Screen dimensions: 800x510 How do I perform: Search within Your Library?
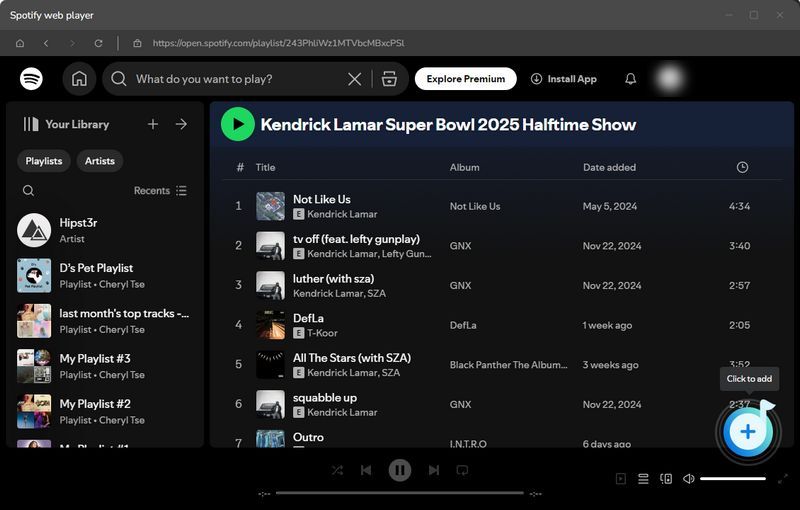[28, 191]
